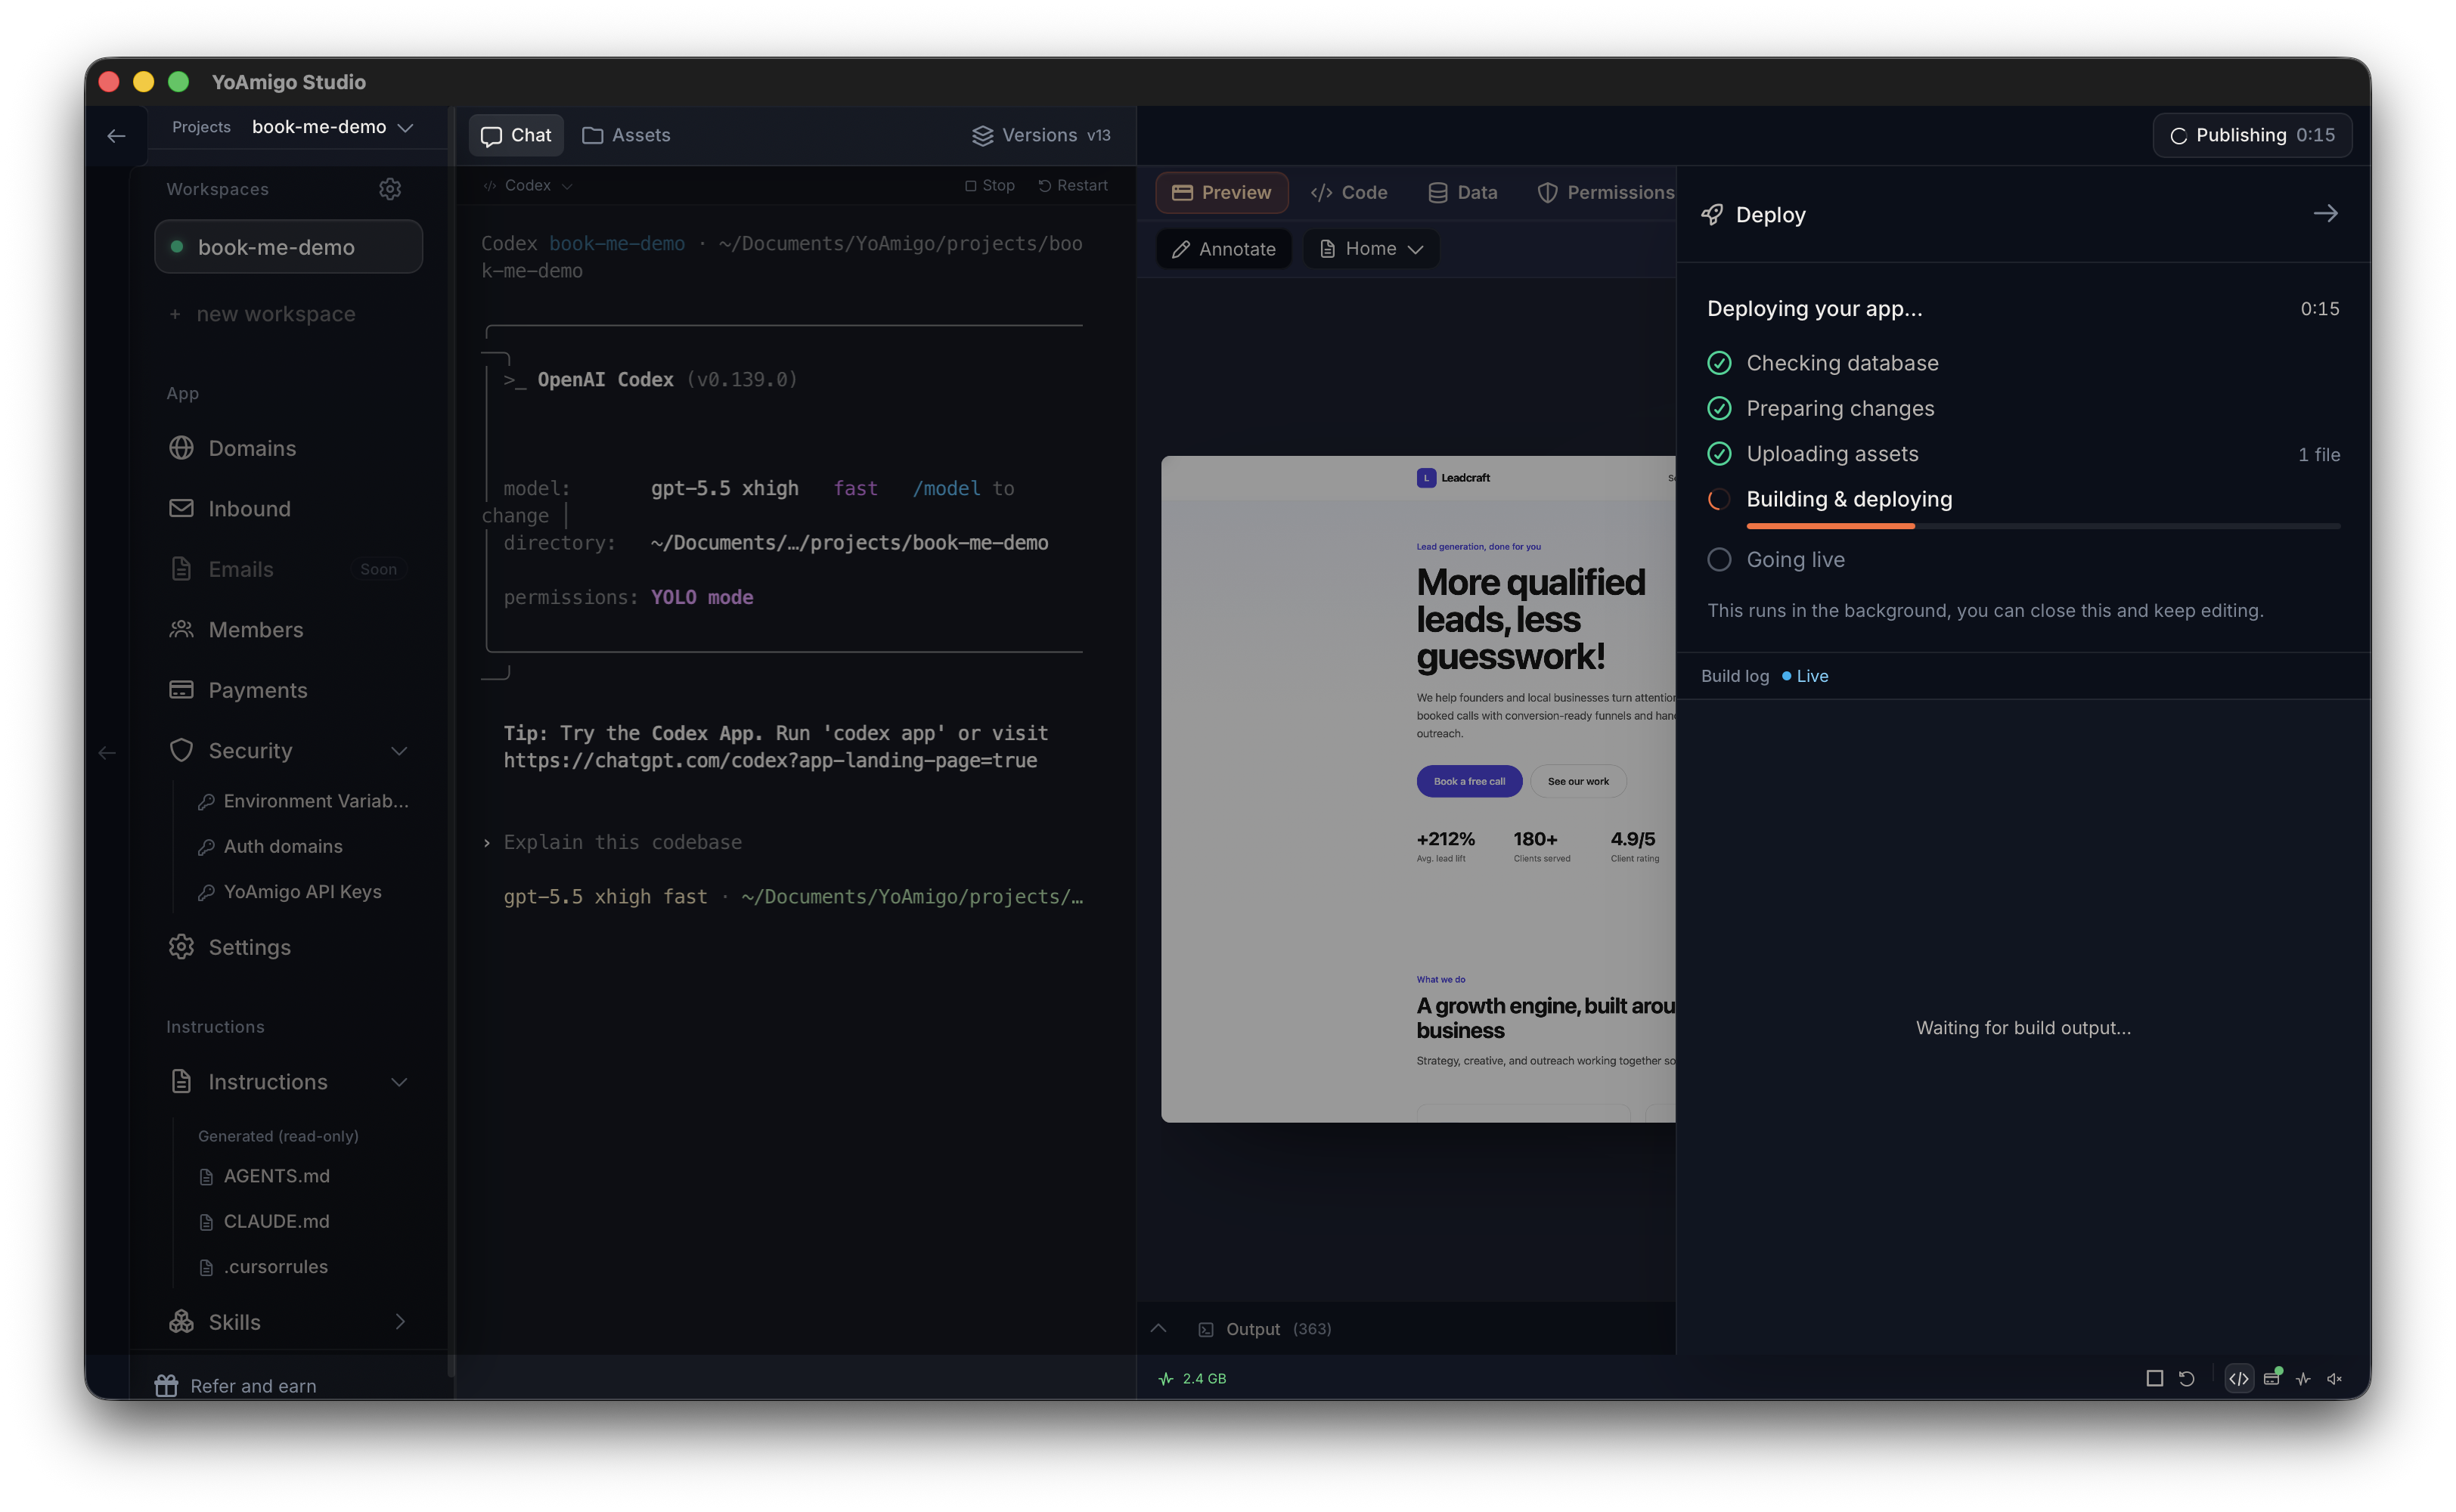Image resolution: width=2456 pixels, height=1512 pixels.
Task: Open the AGENTS.md file
Action: [x=264, y=1176]
